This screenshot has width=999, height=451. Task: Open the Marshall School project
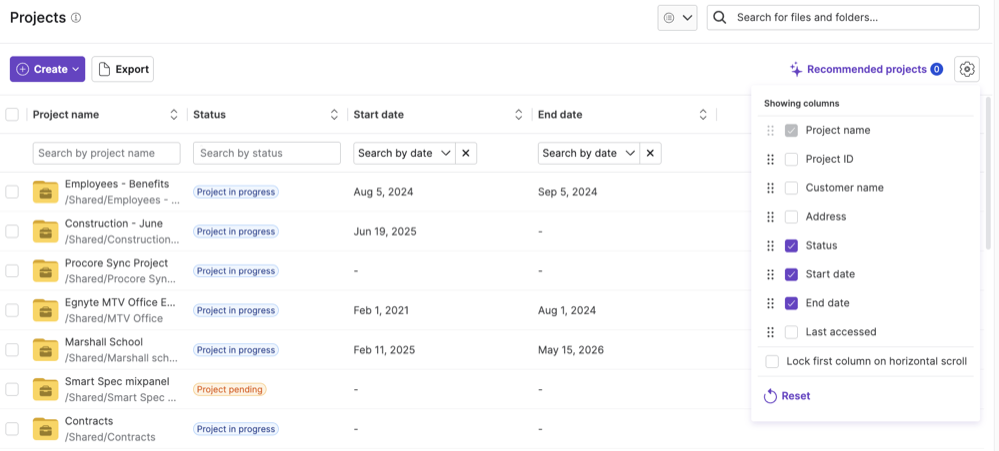point(104,342)
